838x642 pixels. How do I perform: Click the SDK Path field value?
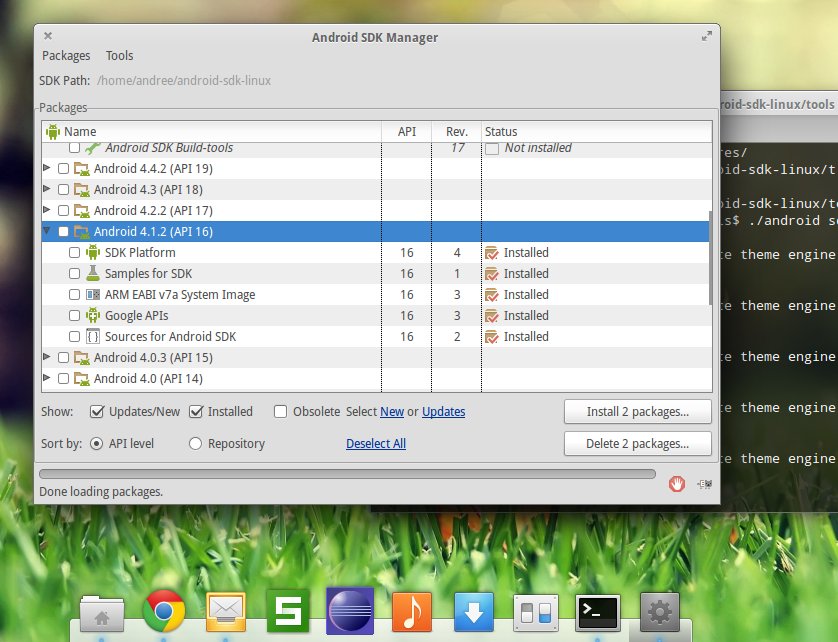pos(184,81)
